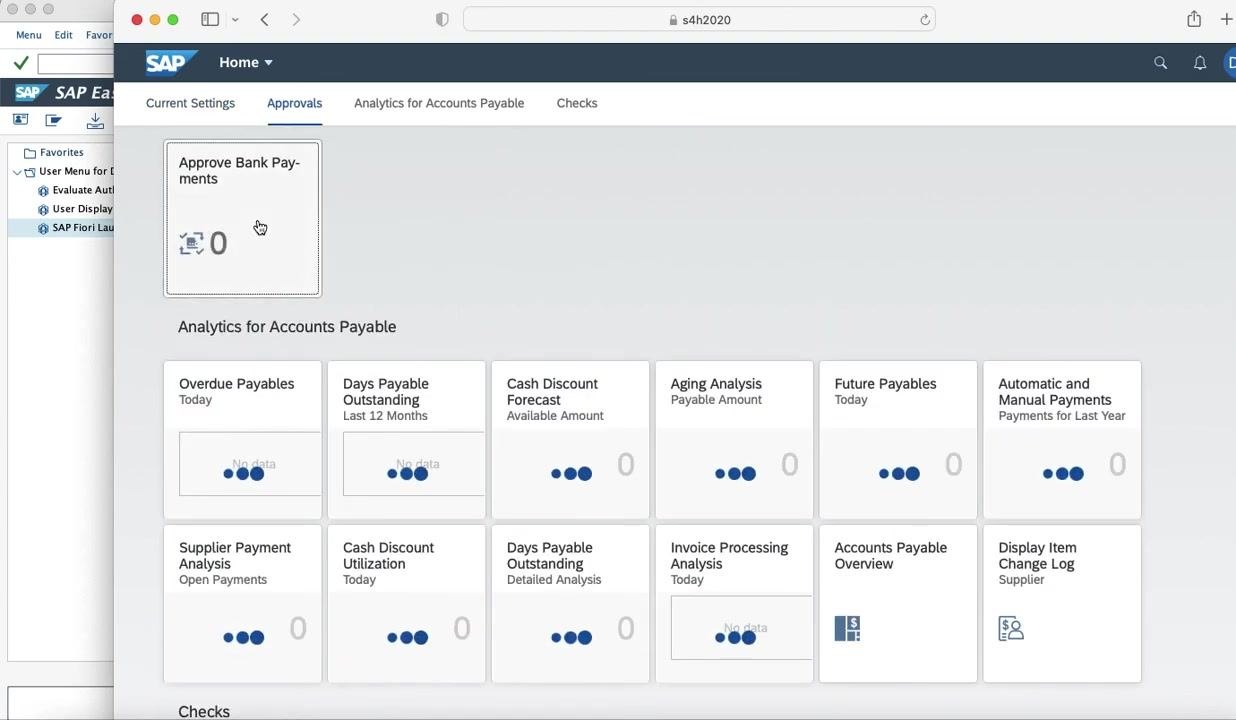
Task: Open the Approve Bank Payments tile
Action: click(243, 218)
